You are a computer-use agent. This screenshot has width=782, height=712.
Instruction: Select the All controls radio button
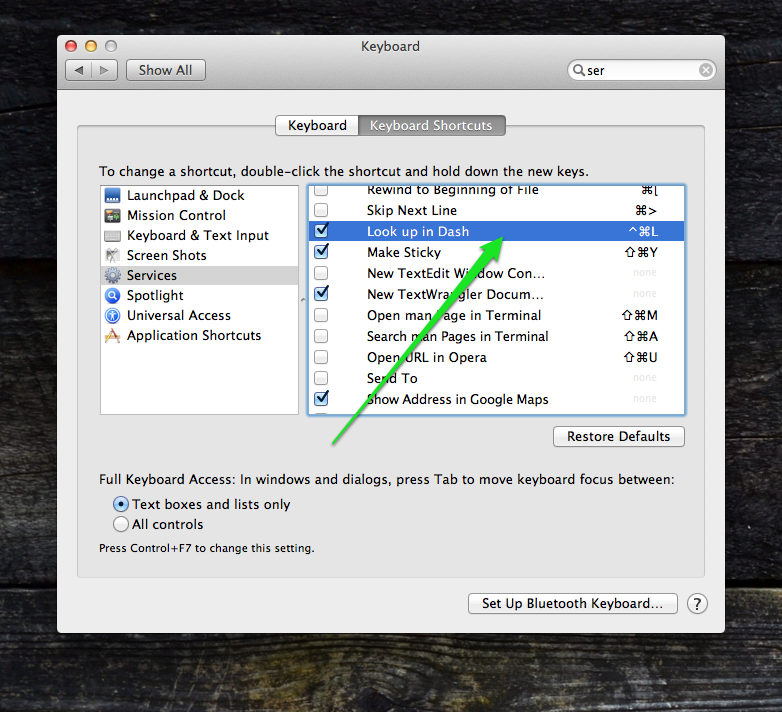tap(121, 524)
